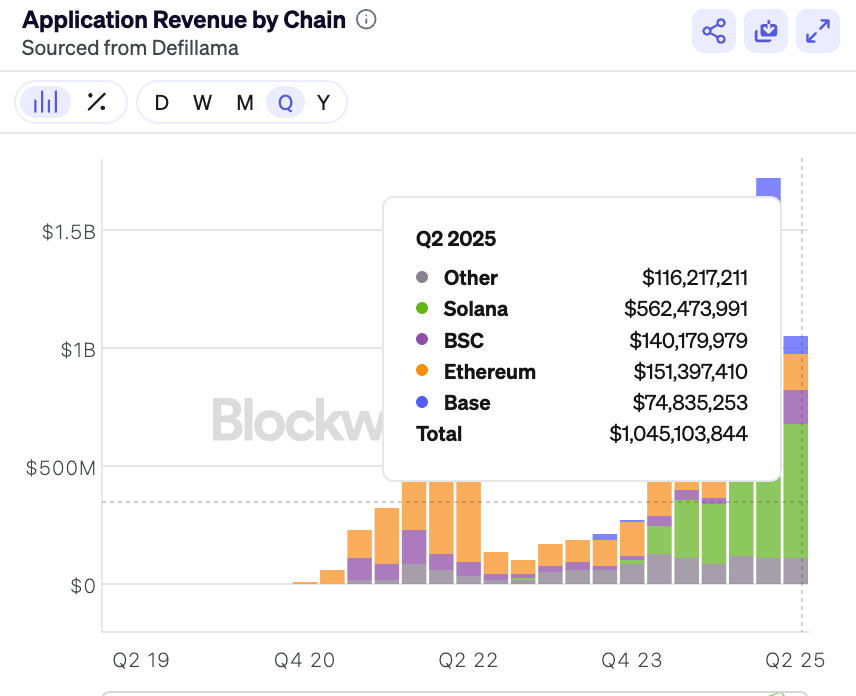The image size is (856, 696).
Task: Click the Q4 23 axis label
Action: pos(632,661)
